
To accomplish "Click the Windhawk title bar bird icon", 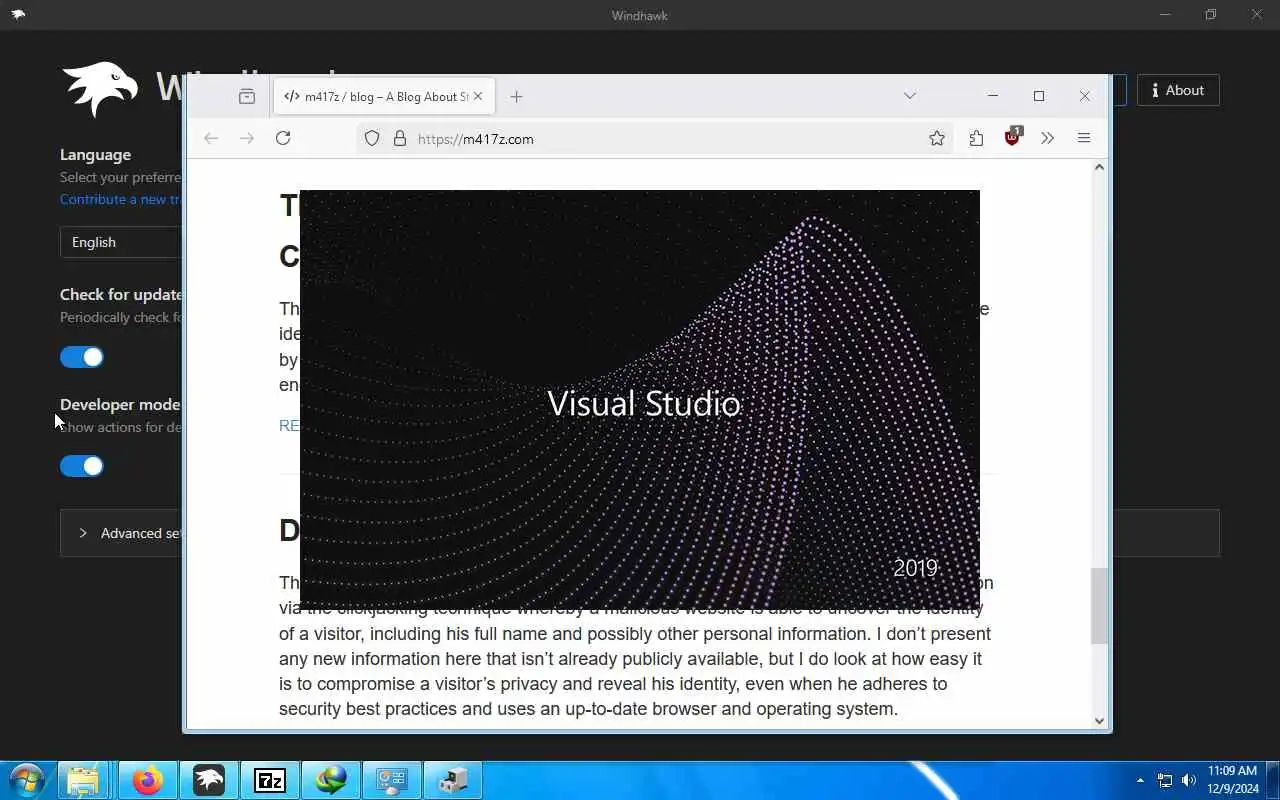I will (18, 14).
